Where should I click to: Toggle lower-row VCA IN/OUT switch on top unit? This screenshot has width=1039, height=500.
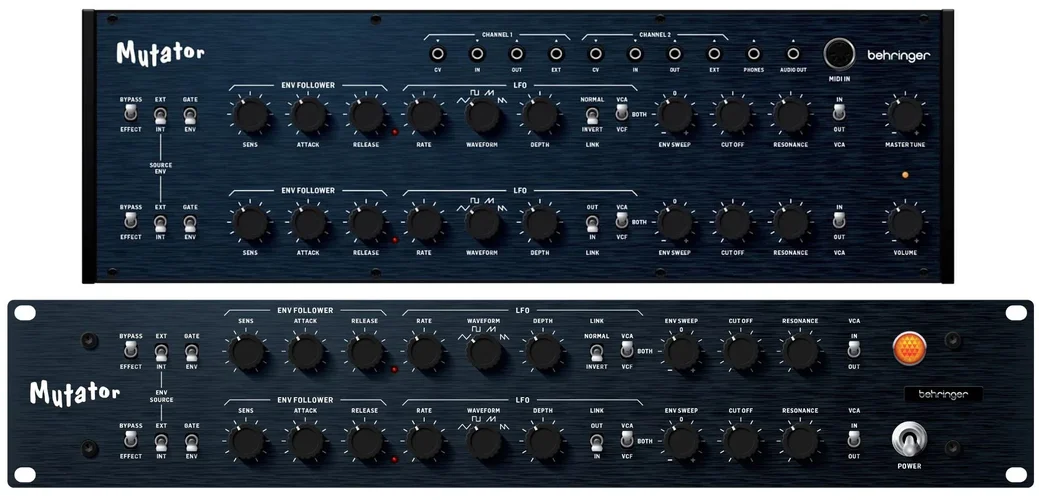(839, 222)
